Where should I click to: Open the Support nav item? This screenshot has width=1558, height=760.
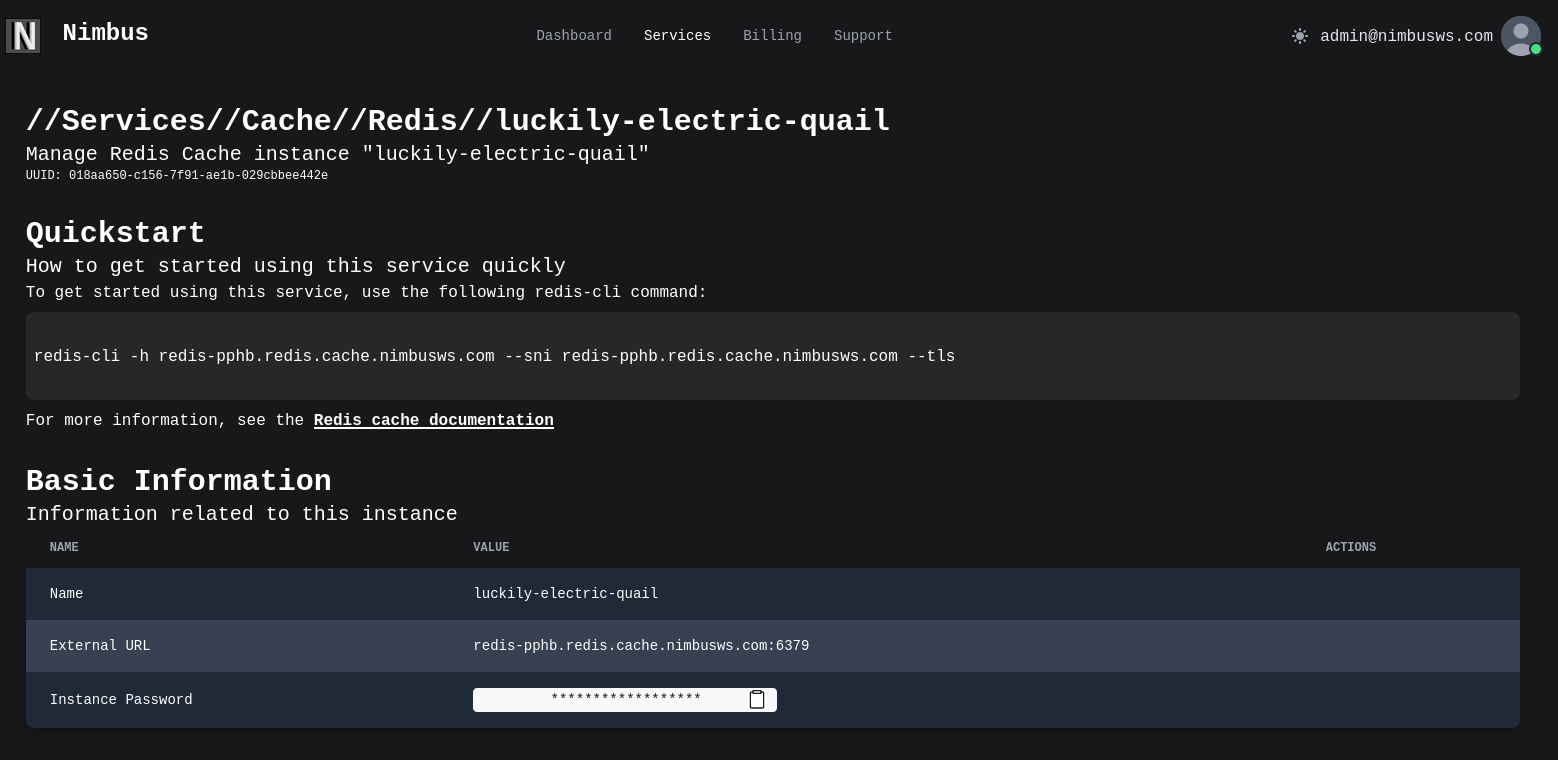(x=863, y=36)
